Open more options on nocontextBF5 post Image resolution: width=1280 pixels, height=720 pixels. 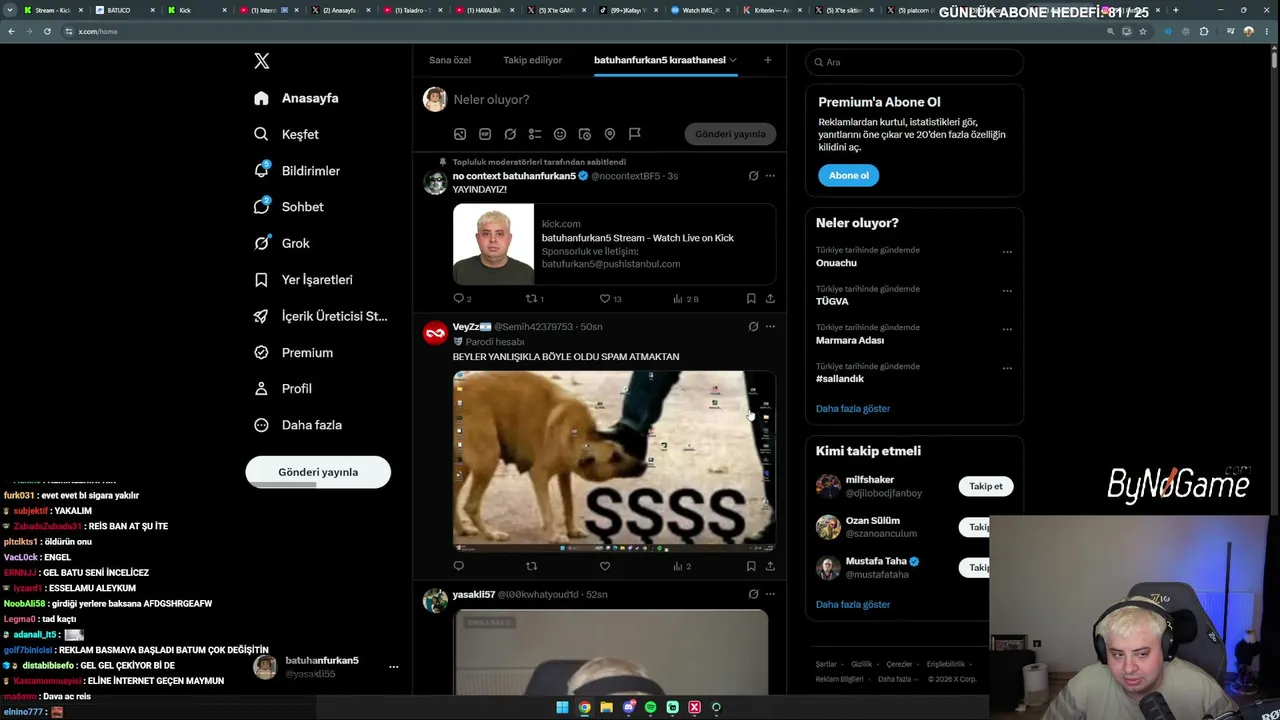tap(770, 176)
